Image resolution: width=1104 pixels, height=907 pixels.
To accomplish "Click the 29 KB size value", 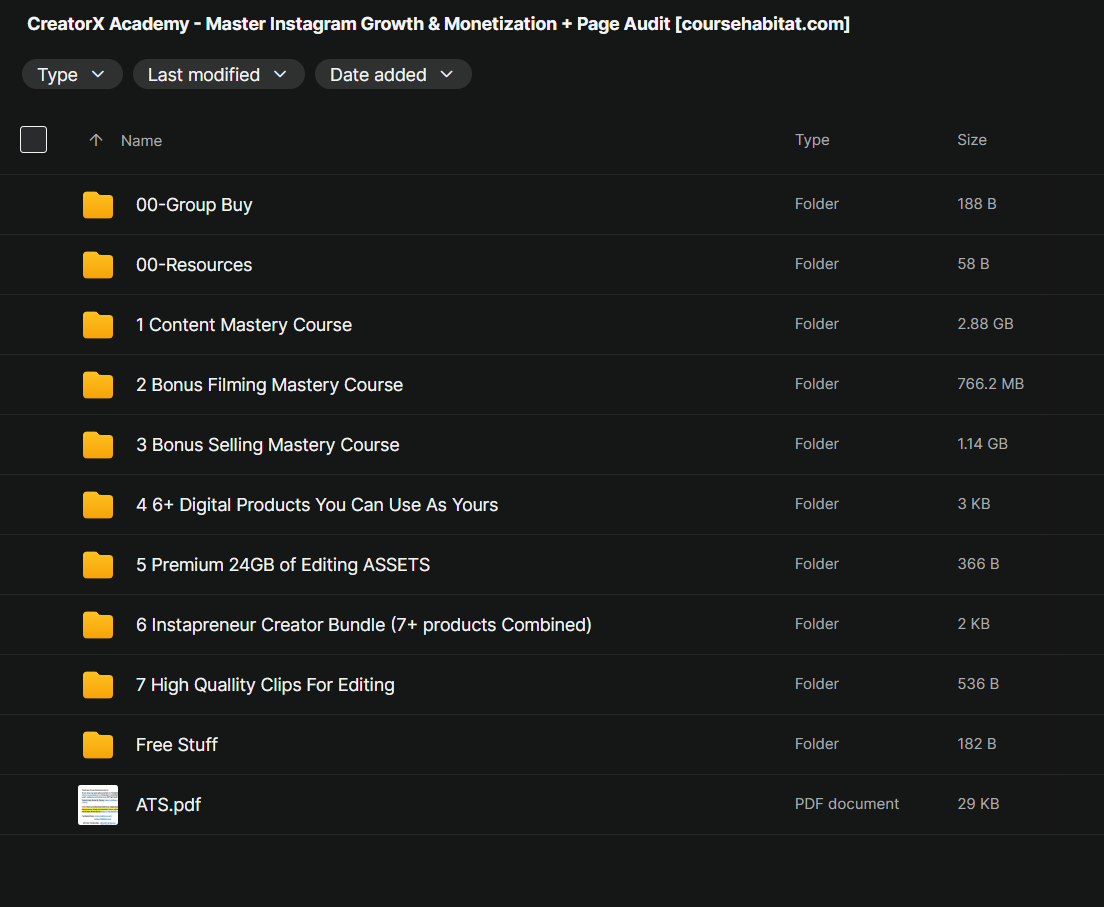I will coord(978,803).
